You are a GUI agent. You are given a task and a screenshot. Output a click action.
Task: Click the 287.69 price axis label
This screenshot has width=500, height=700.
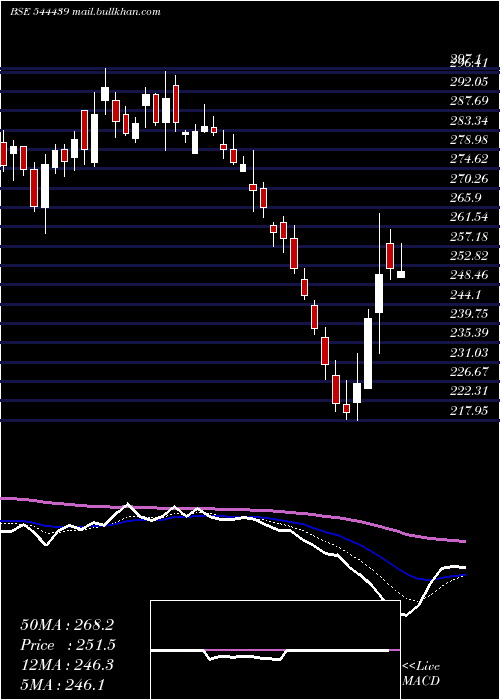click(469, 101)
